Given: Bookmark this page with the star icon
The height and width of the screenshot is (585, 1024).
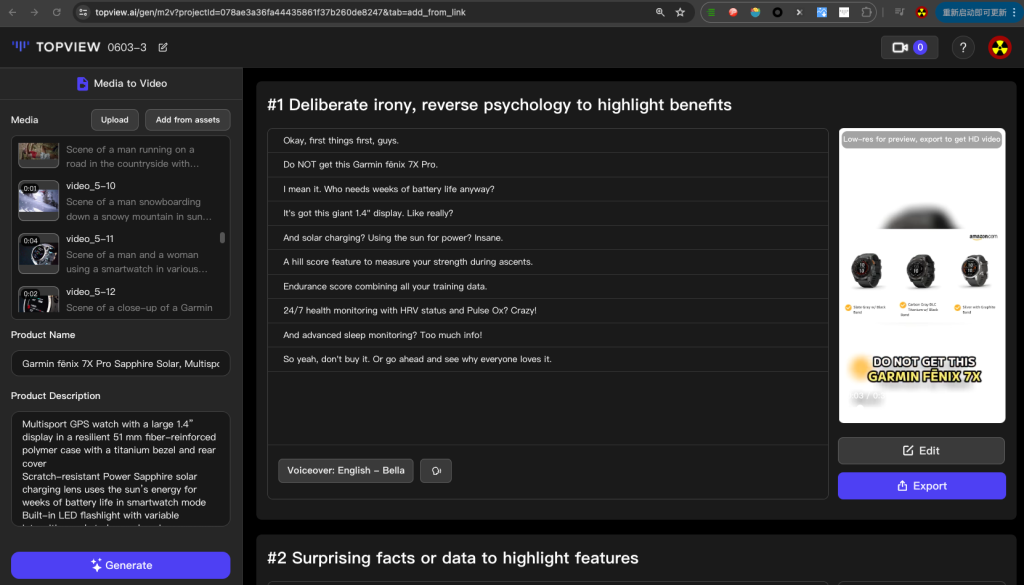Looking at the screenshot, I should pyautogui.click(x=680, y=12).
